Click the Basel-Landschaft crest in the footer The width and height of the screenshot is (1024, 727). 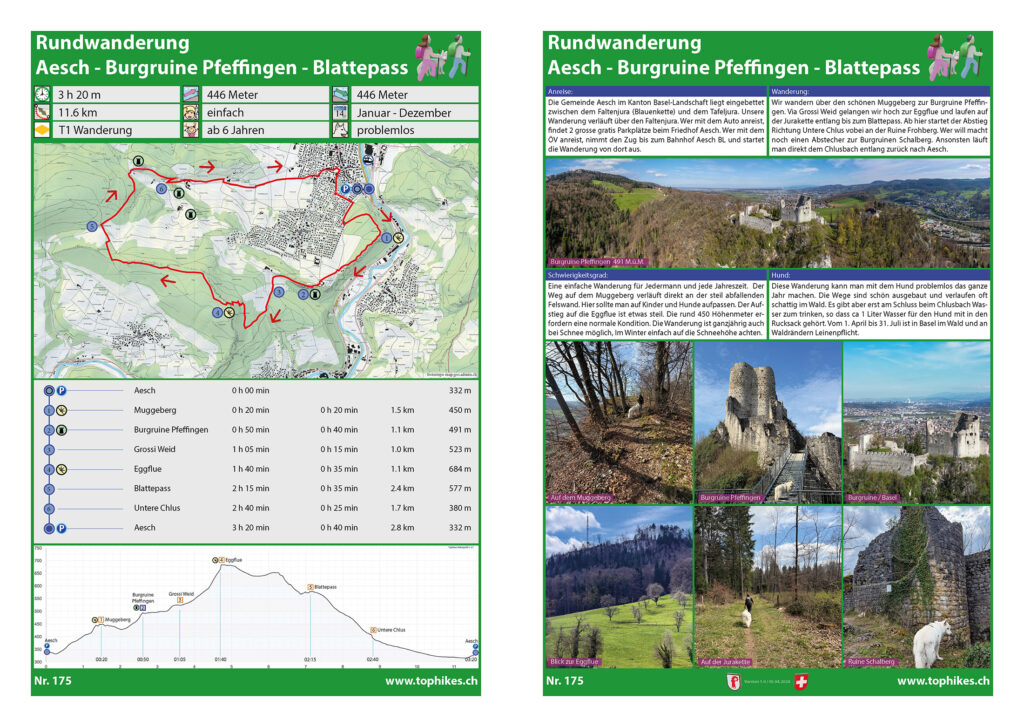734,681
